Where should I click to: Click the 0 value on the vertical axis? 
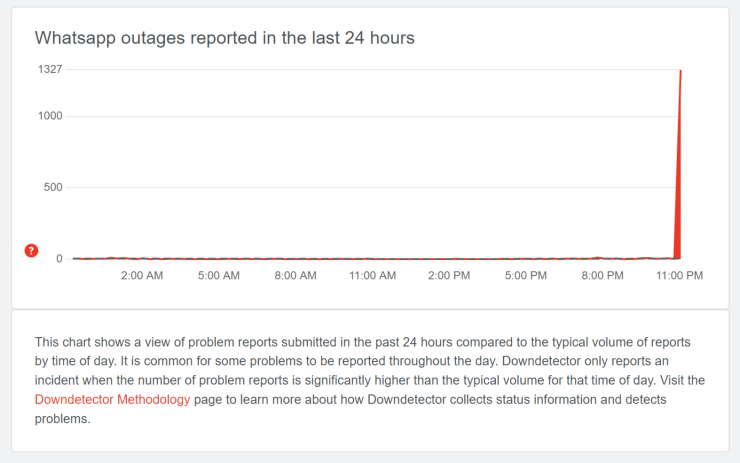tap(59, 258)
